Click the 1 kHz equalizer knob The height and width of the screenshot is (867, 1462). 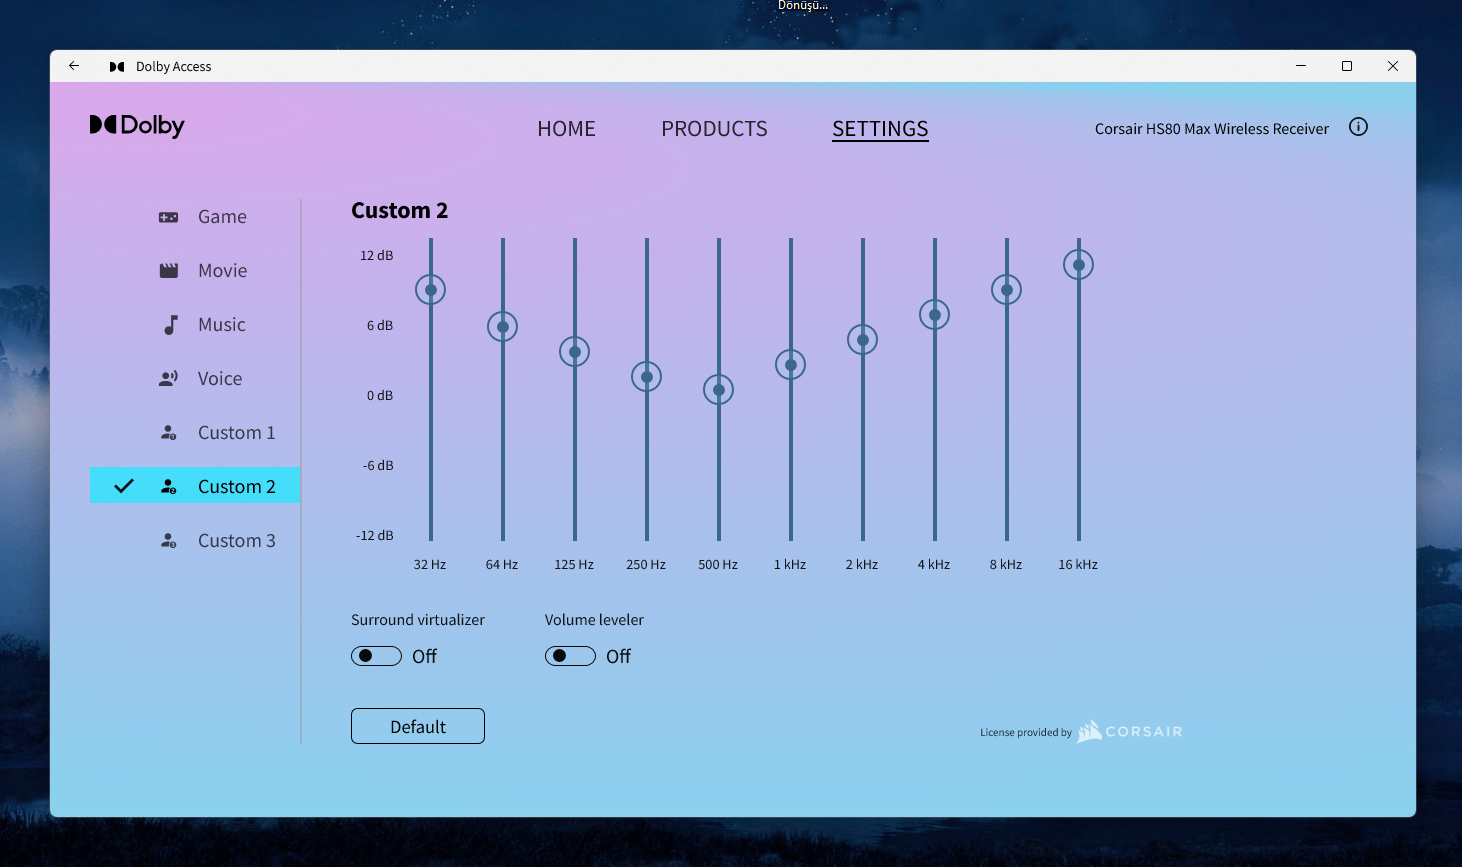pos(791,365)
